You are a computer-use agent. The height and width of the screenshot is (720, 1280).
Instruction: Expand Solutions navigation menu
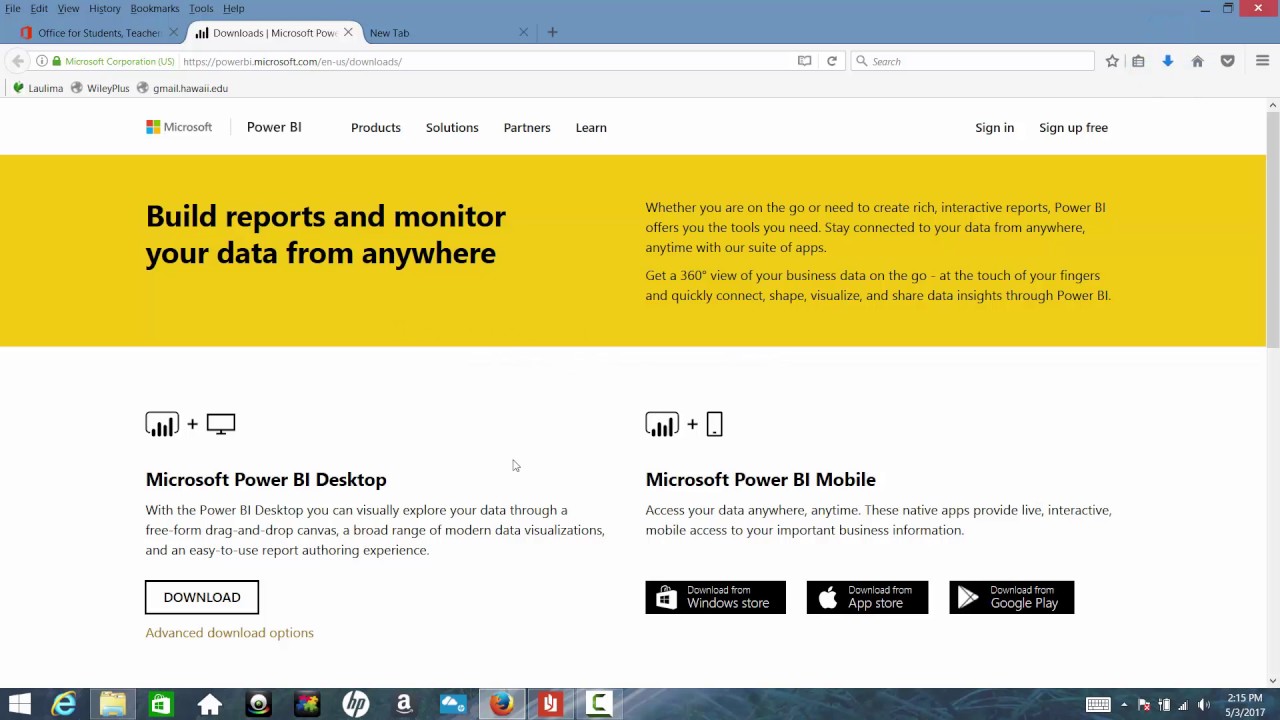coord(452,127)
